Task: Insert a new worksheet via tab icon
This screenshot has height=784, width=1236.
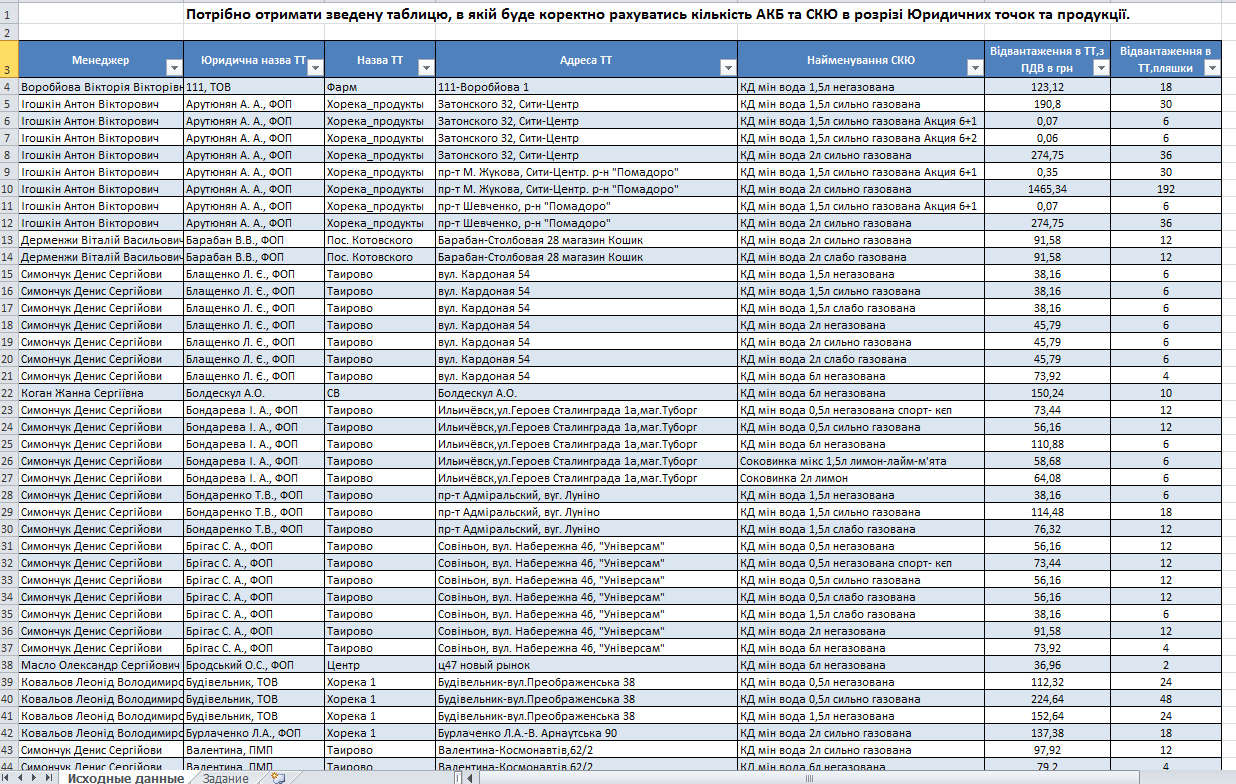Action: (278, 777)
